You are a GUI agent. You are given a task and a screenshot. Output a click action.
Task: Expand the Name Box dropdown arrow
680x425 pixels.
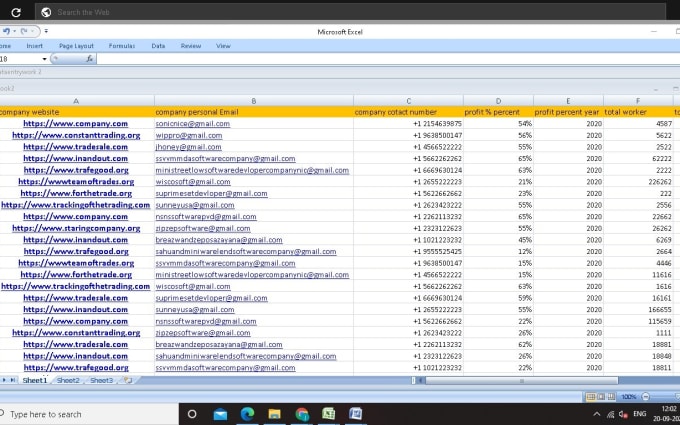(x=44, y=59)
